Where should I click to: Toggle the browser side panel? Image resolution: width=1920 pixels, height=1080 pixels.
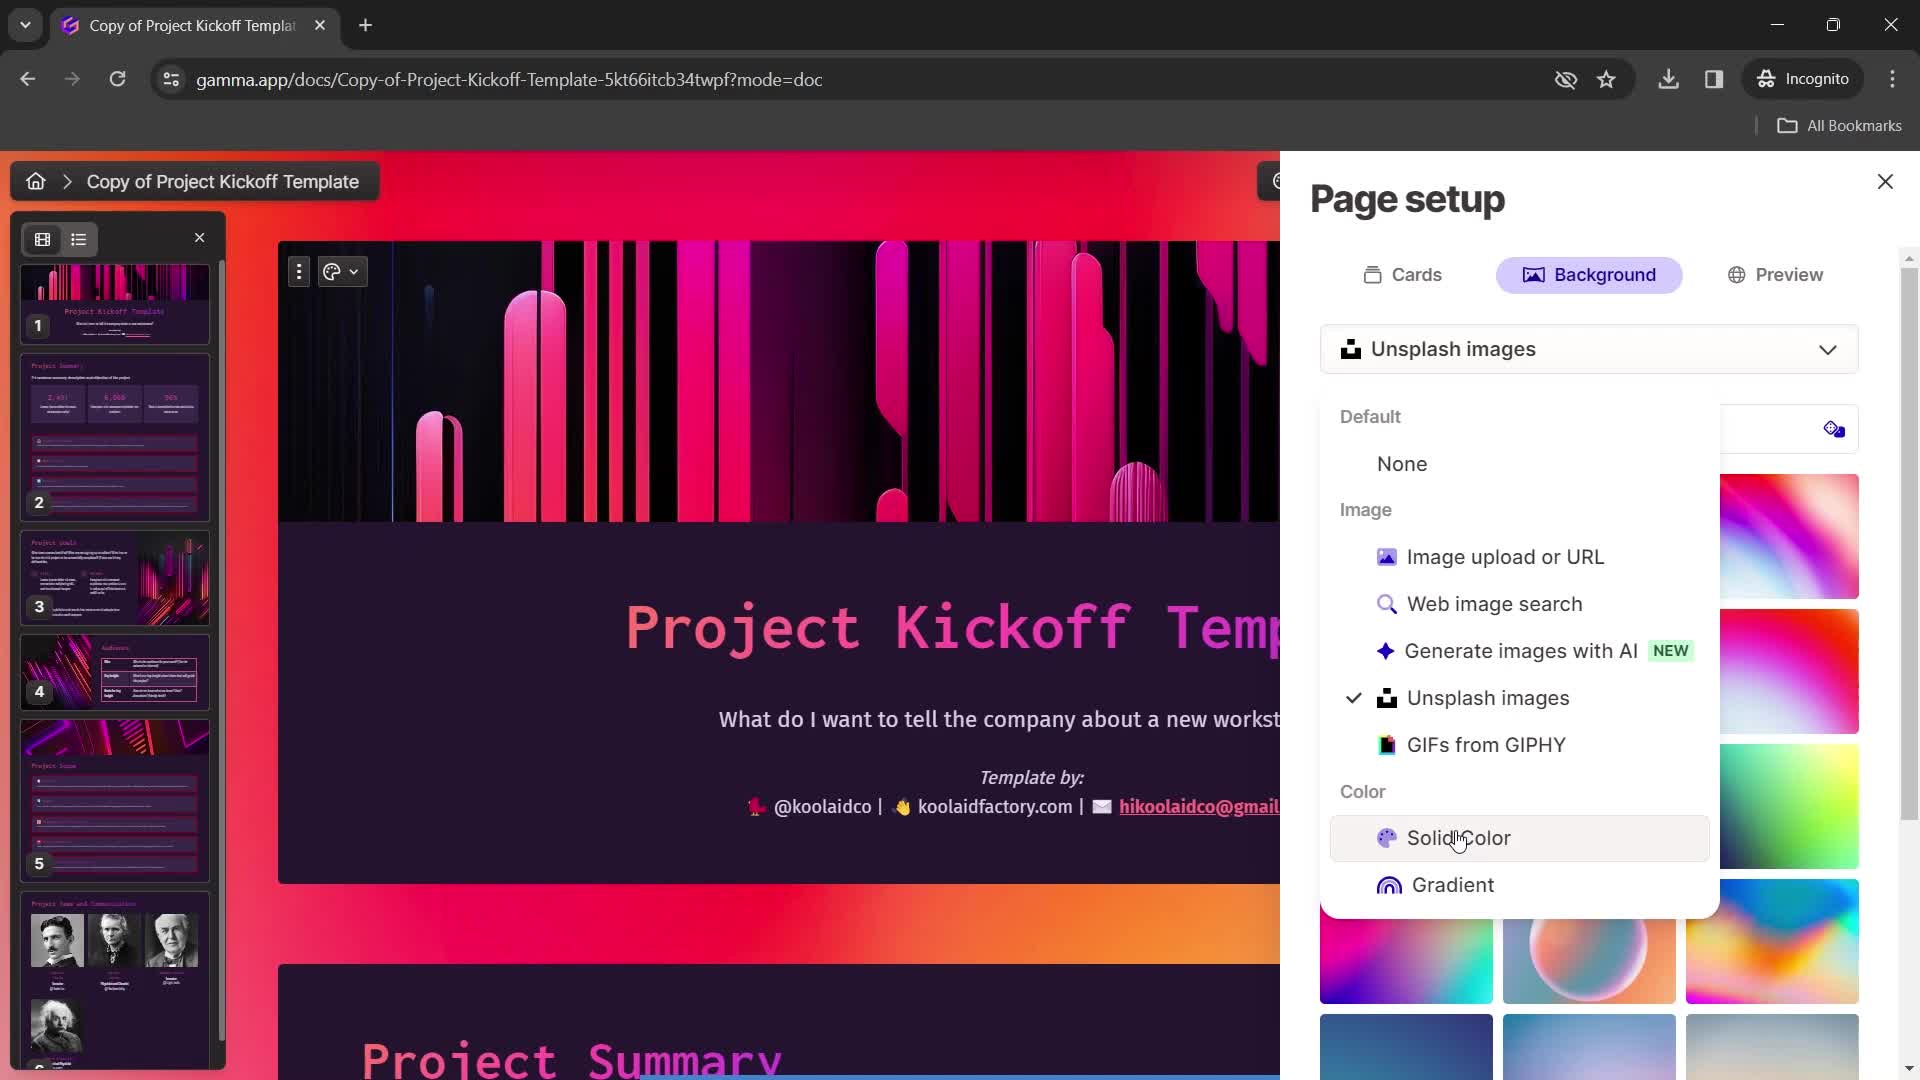(1714, 79)
